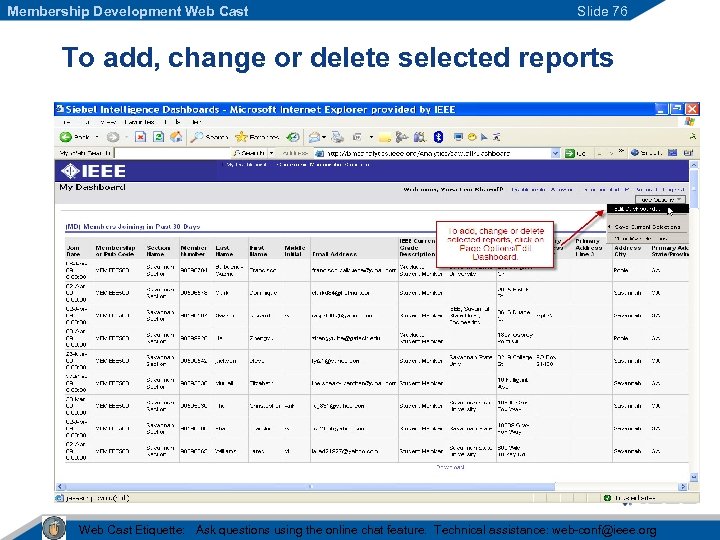
Task: Open the Favorites star toolbar button
Action: (257, 137)
